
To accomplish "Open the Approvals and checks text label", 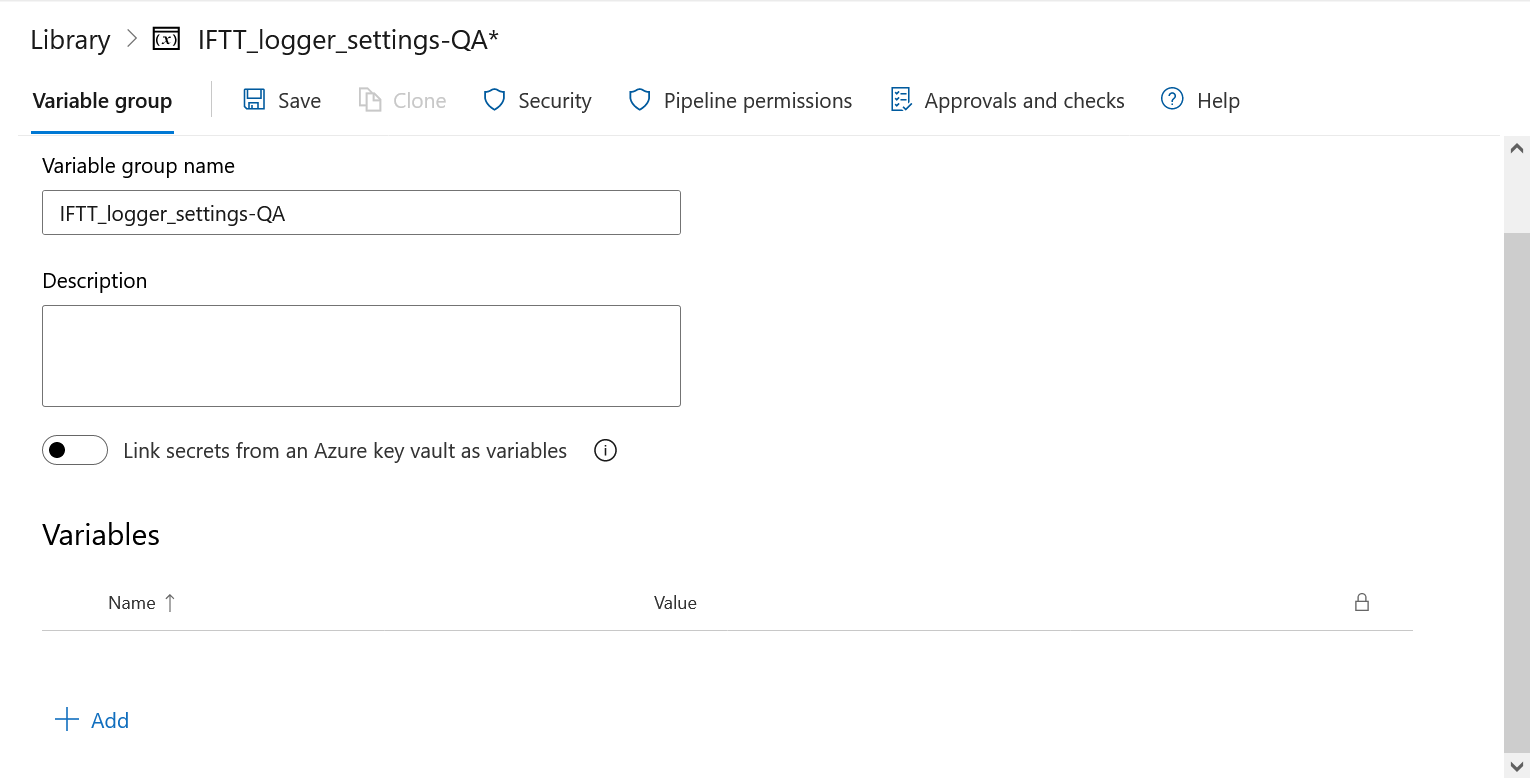I will coord(1024,101).
